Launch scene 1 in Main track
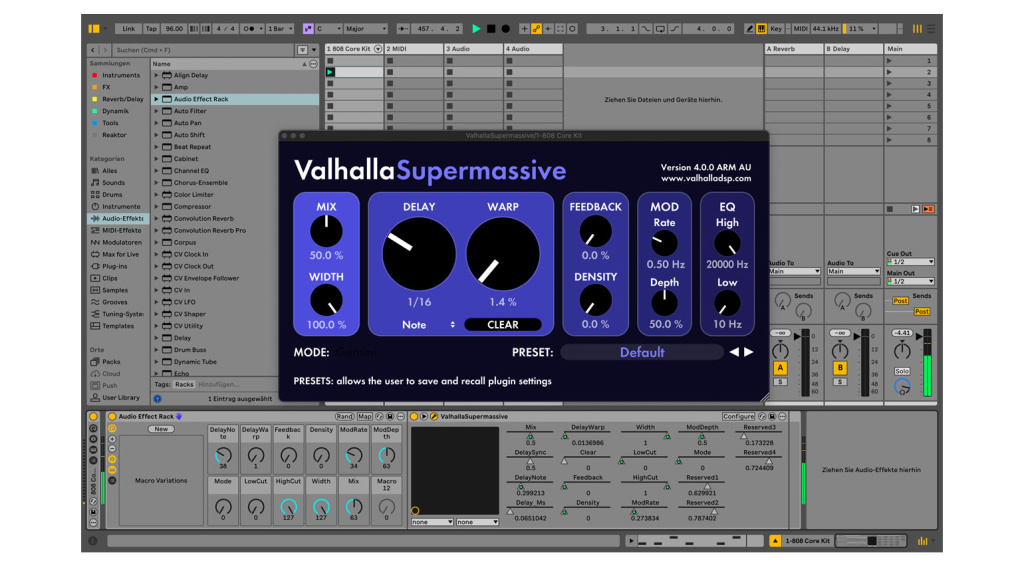Viewport: 1024px width, 565px height. [889, 61]
